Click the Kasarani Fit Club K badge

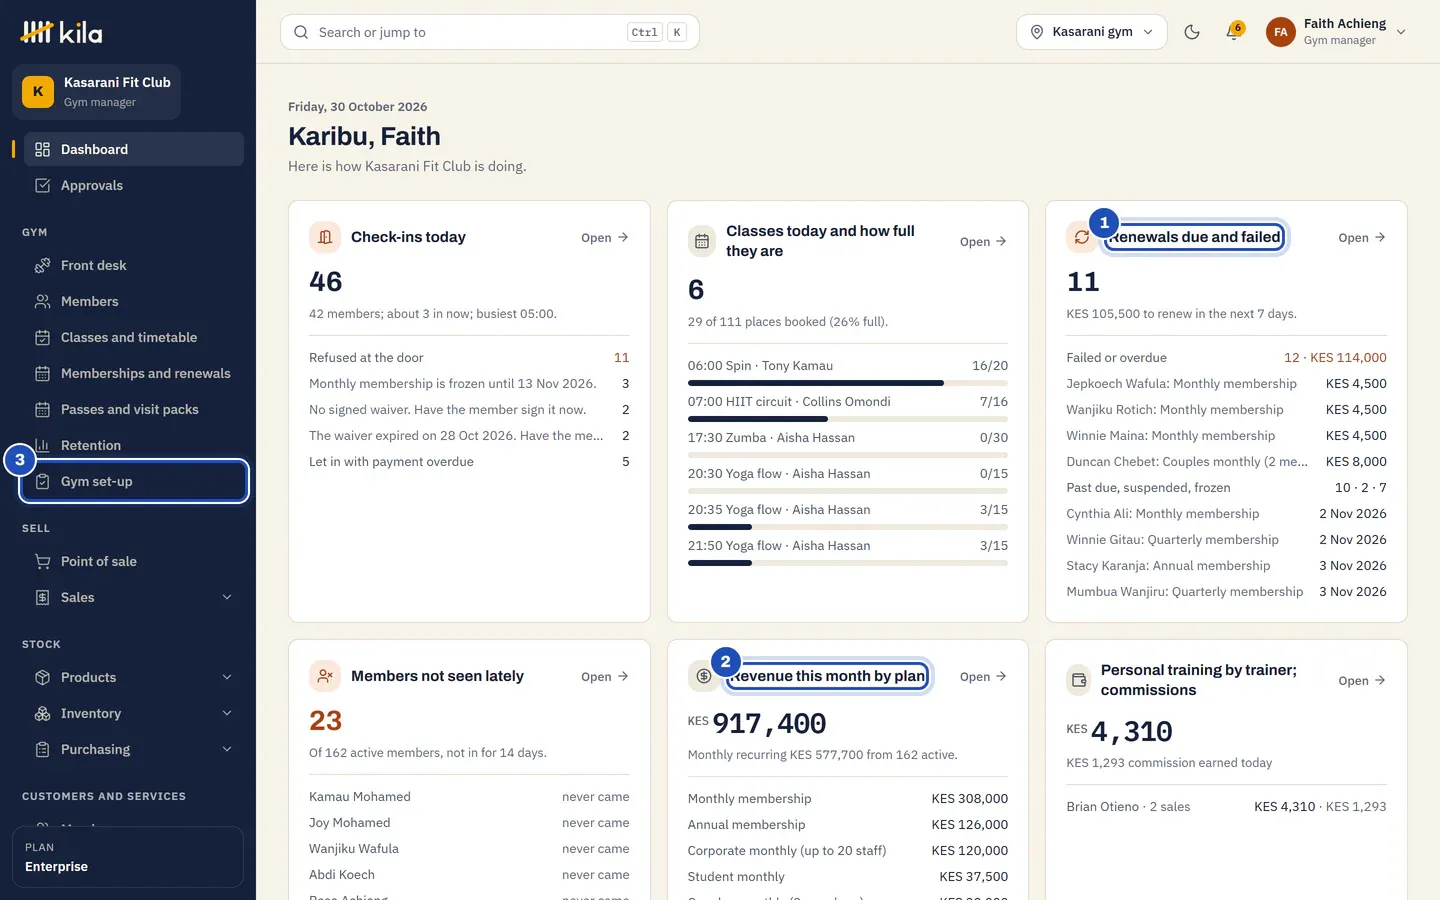[x=38, y=92]
